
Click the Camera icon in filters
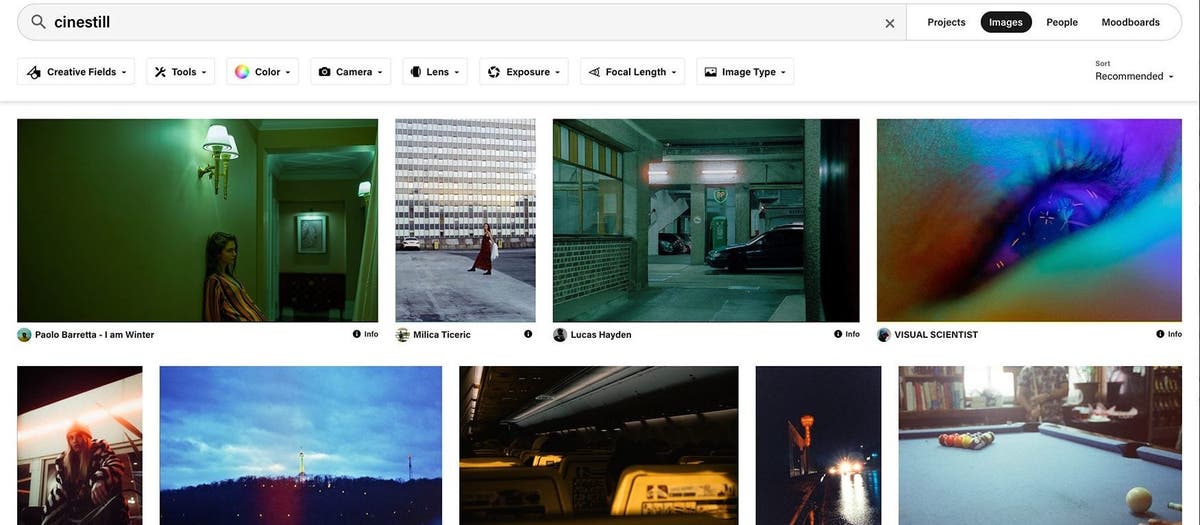tap(325, 72)
